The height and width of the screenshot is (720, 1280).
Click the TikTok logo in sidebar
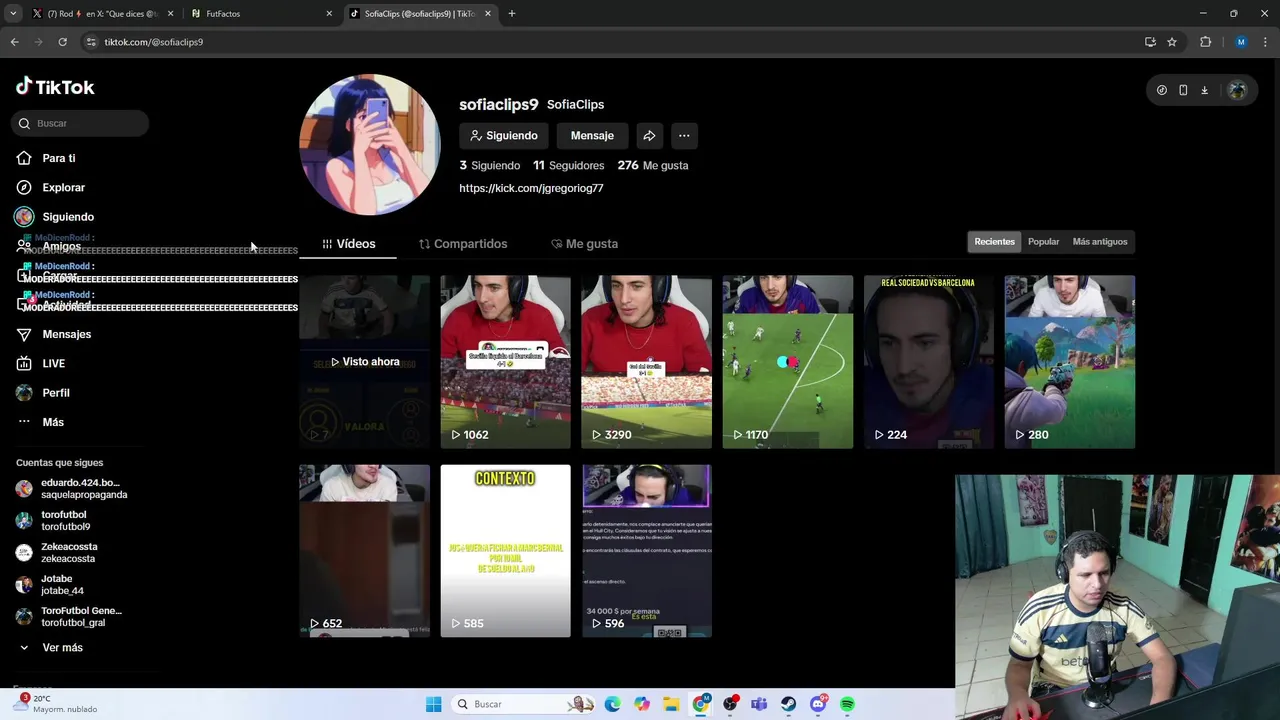(x=55, y=87)
